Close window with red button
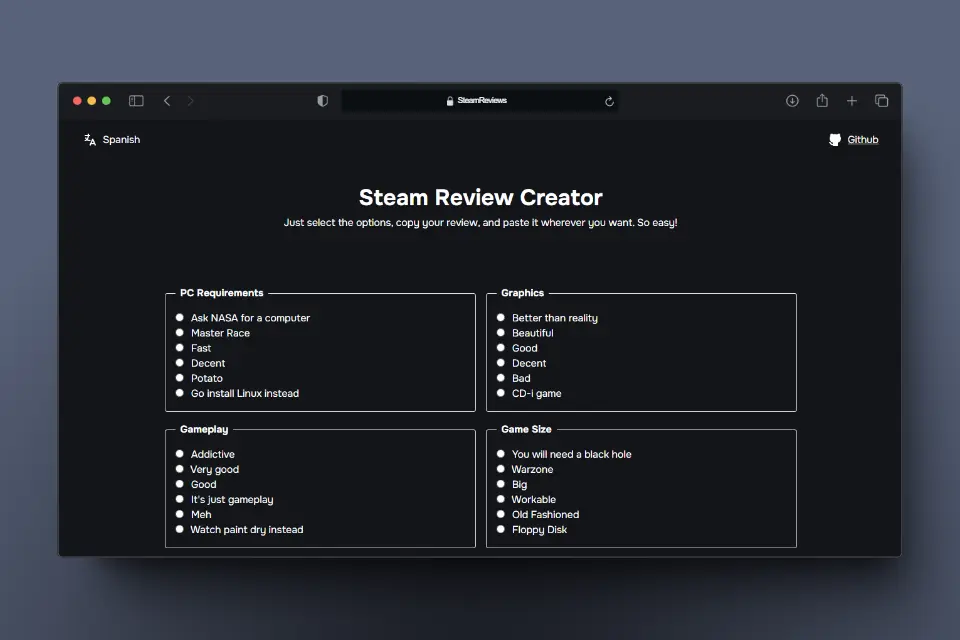Screen dimensions: 960x640 coord(77,101)
